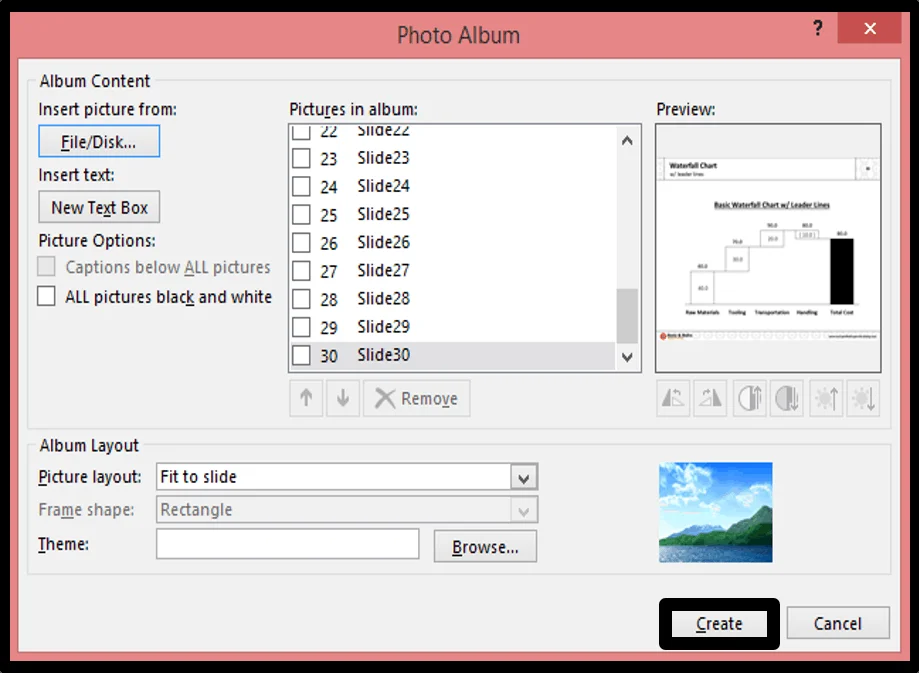Select the Slide28 list entry
This screenshot has height=673, width=919.
click(x=452, y=299)
